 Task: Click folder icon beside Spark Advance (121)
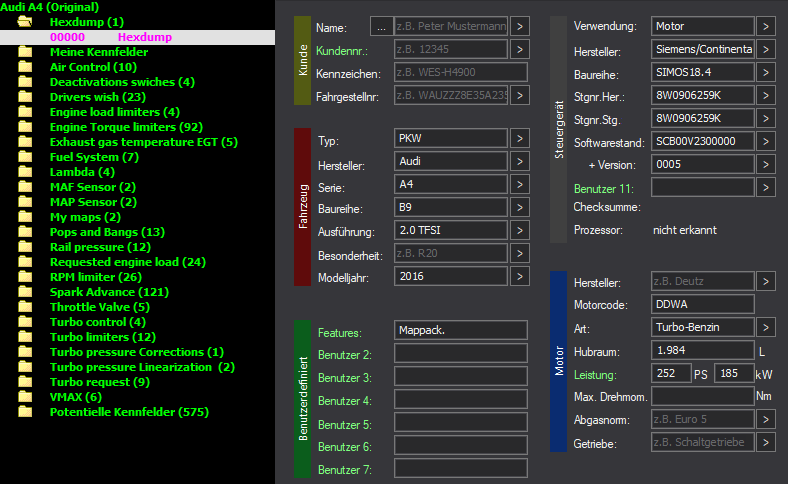(25, 292)
